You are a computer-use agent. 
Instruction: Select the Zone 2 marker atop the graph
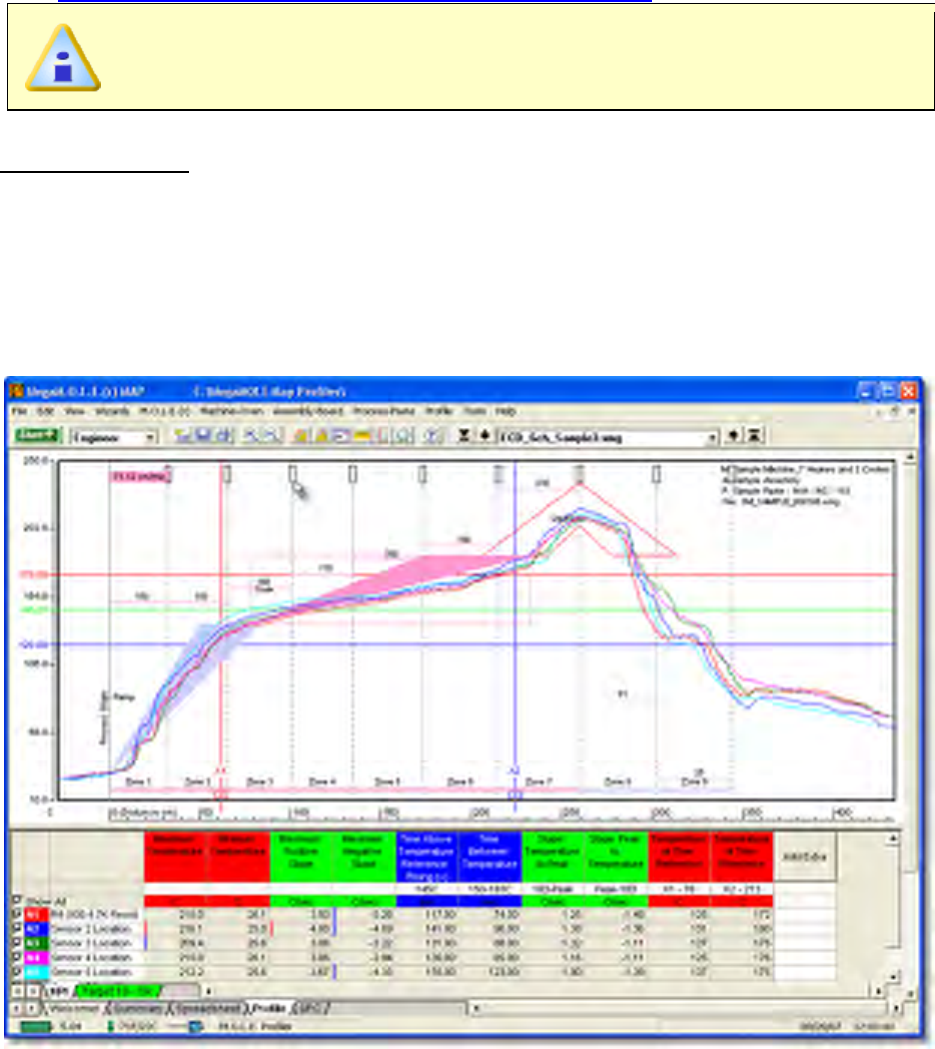(227, 474)
